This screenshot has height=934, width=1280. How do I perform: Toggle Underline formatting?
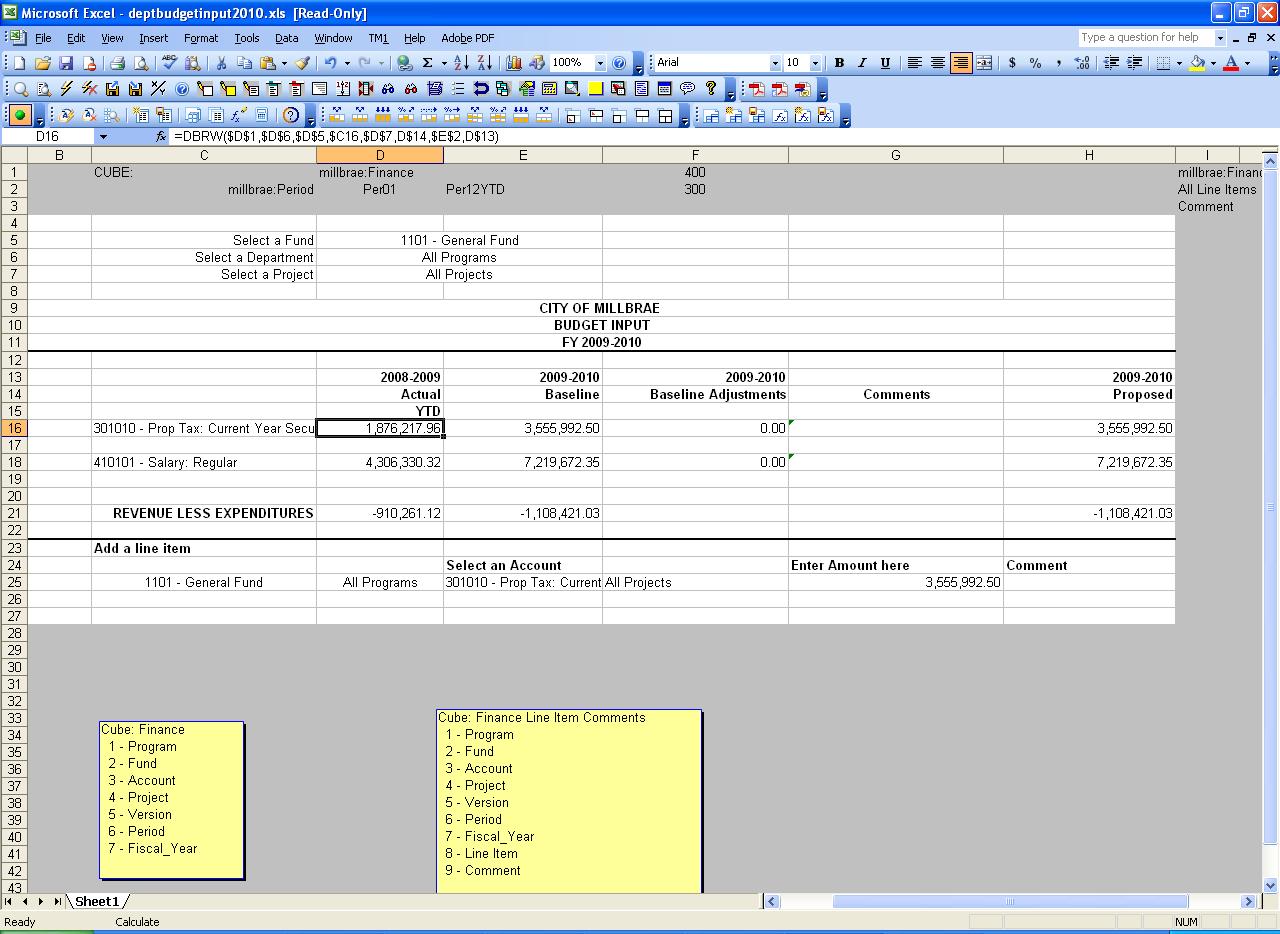(x=885, y=63)
